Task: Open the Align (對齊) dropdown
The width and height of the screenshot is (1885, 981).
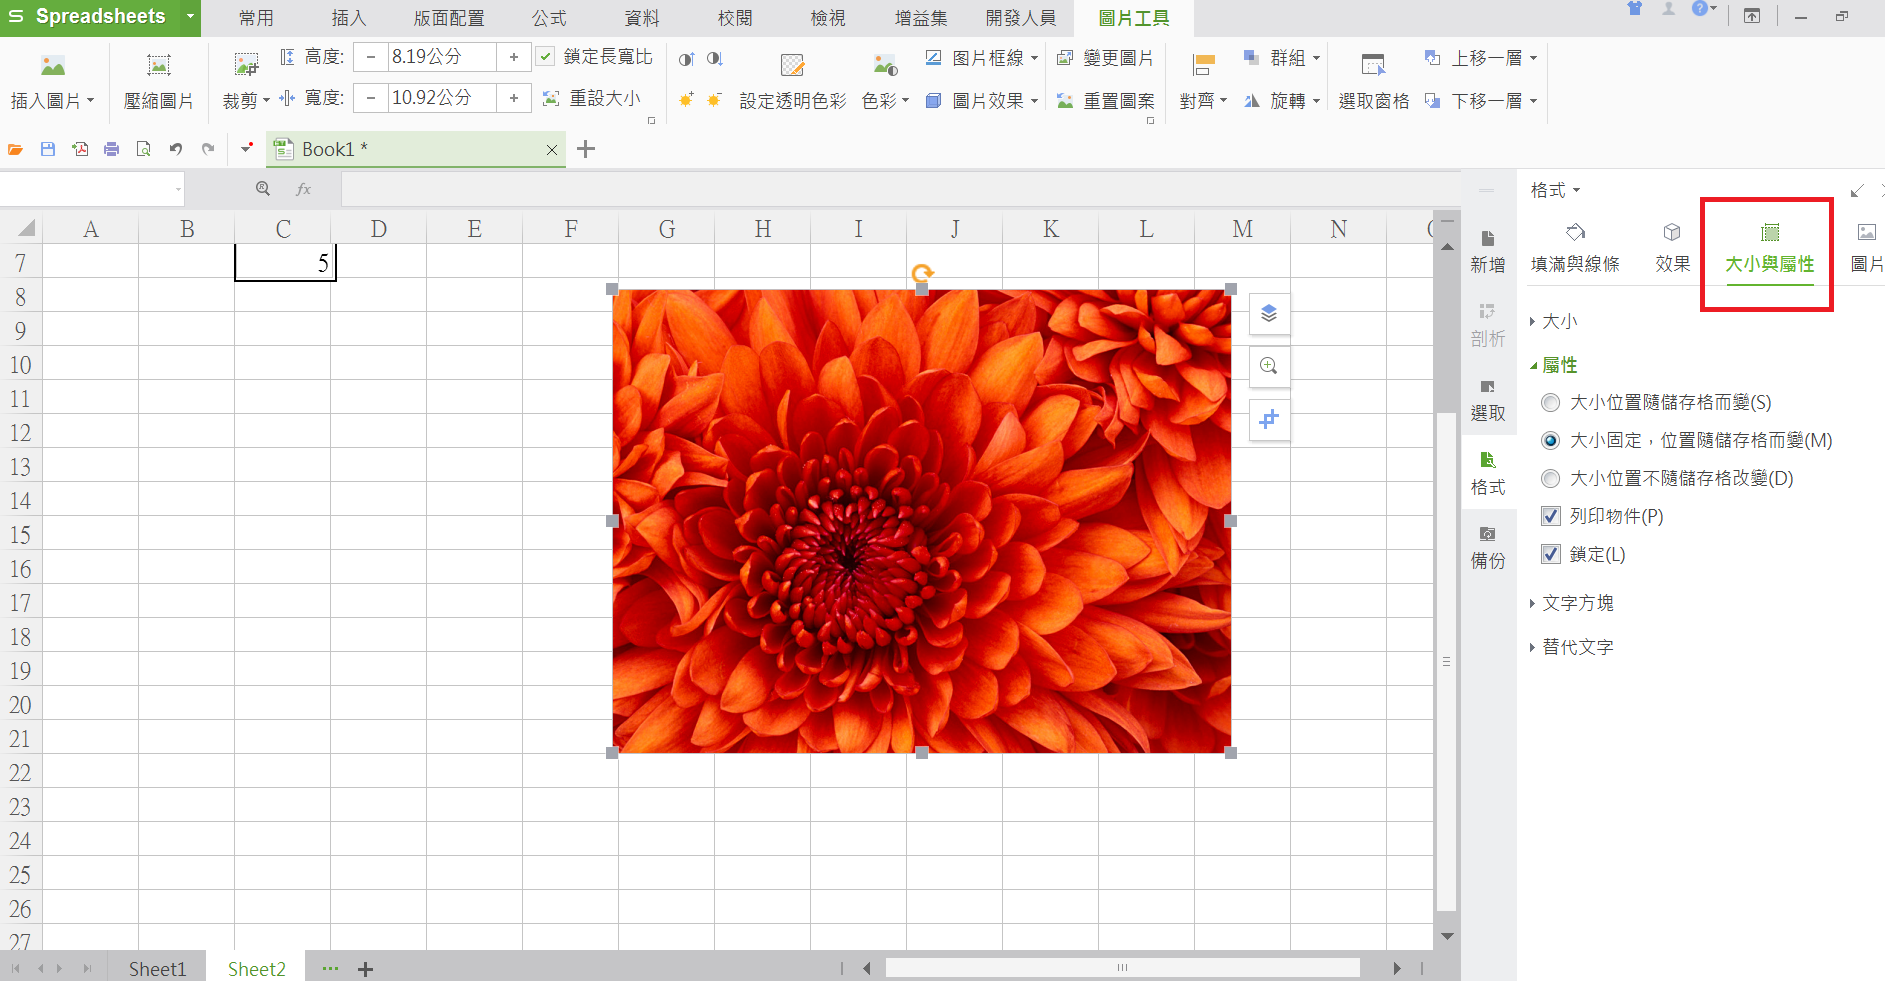Action: (x=1203, y=101)
